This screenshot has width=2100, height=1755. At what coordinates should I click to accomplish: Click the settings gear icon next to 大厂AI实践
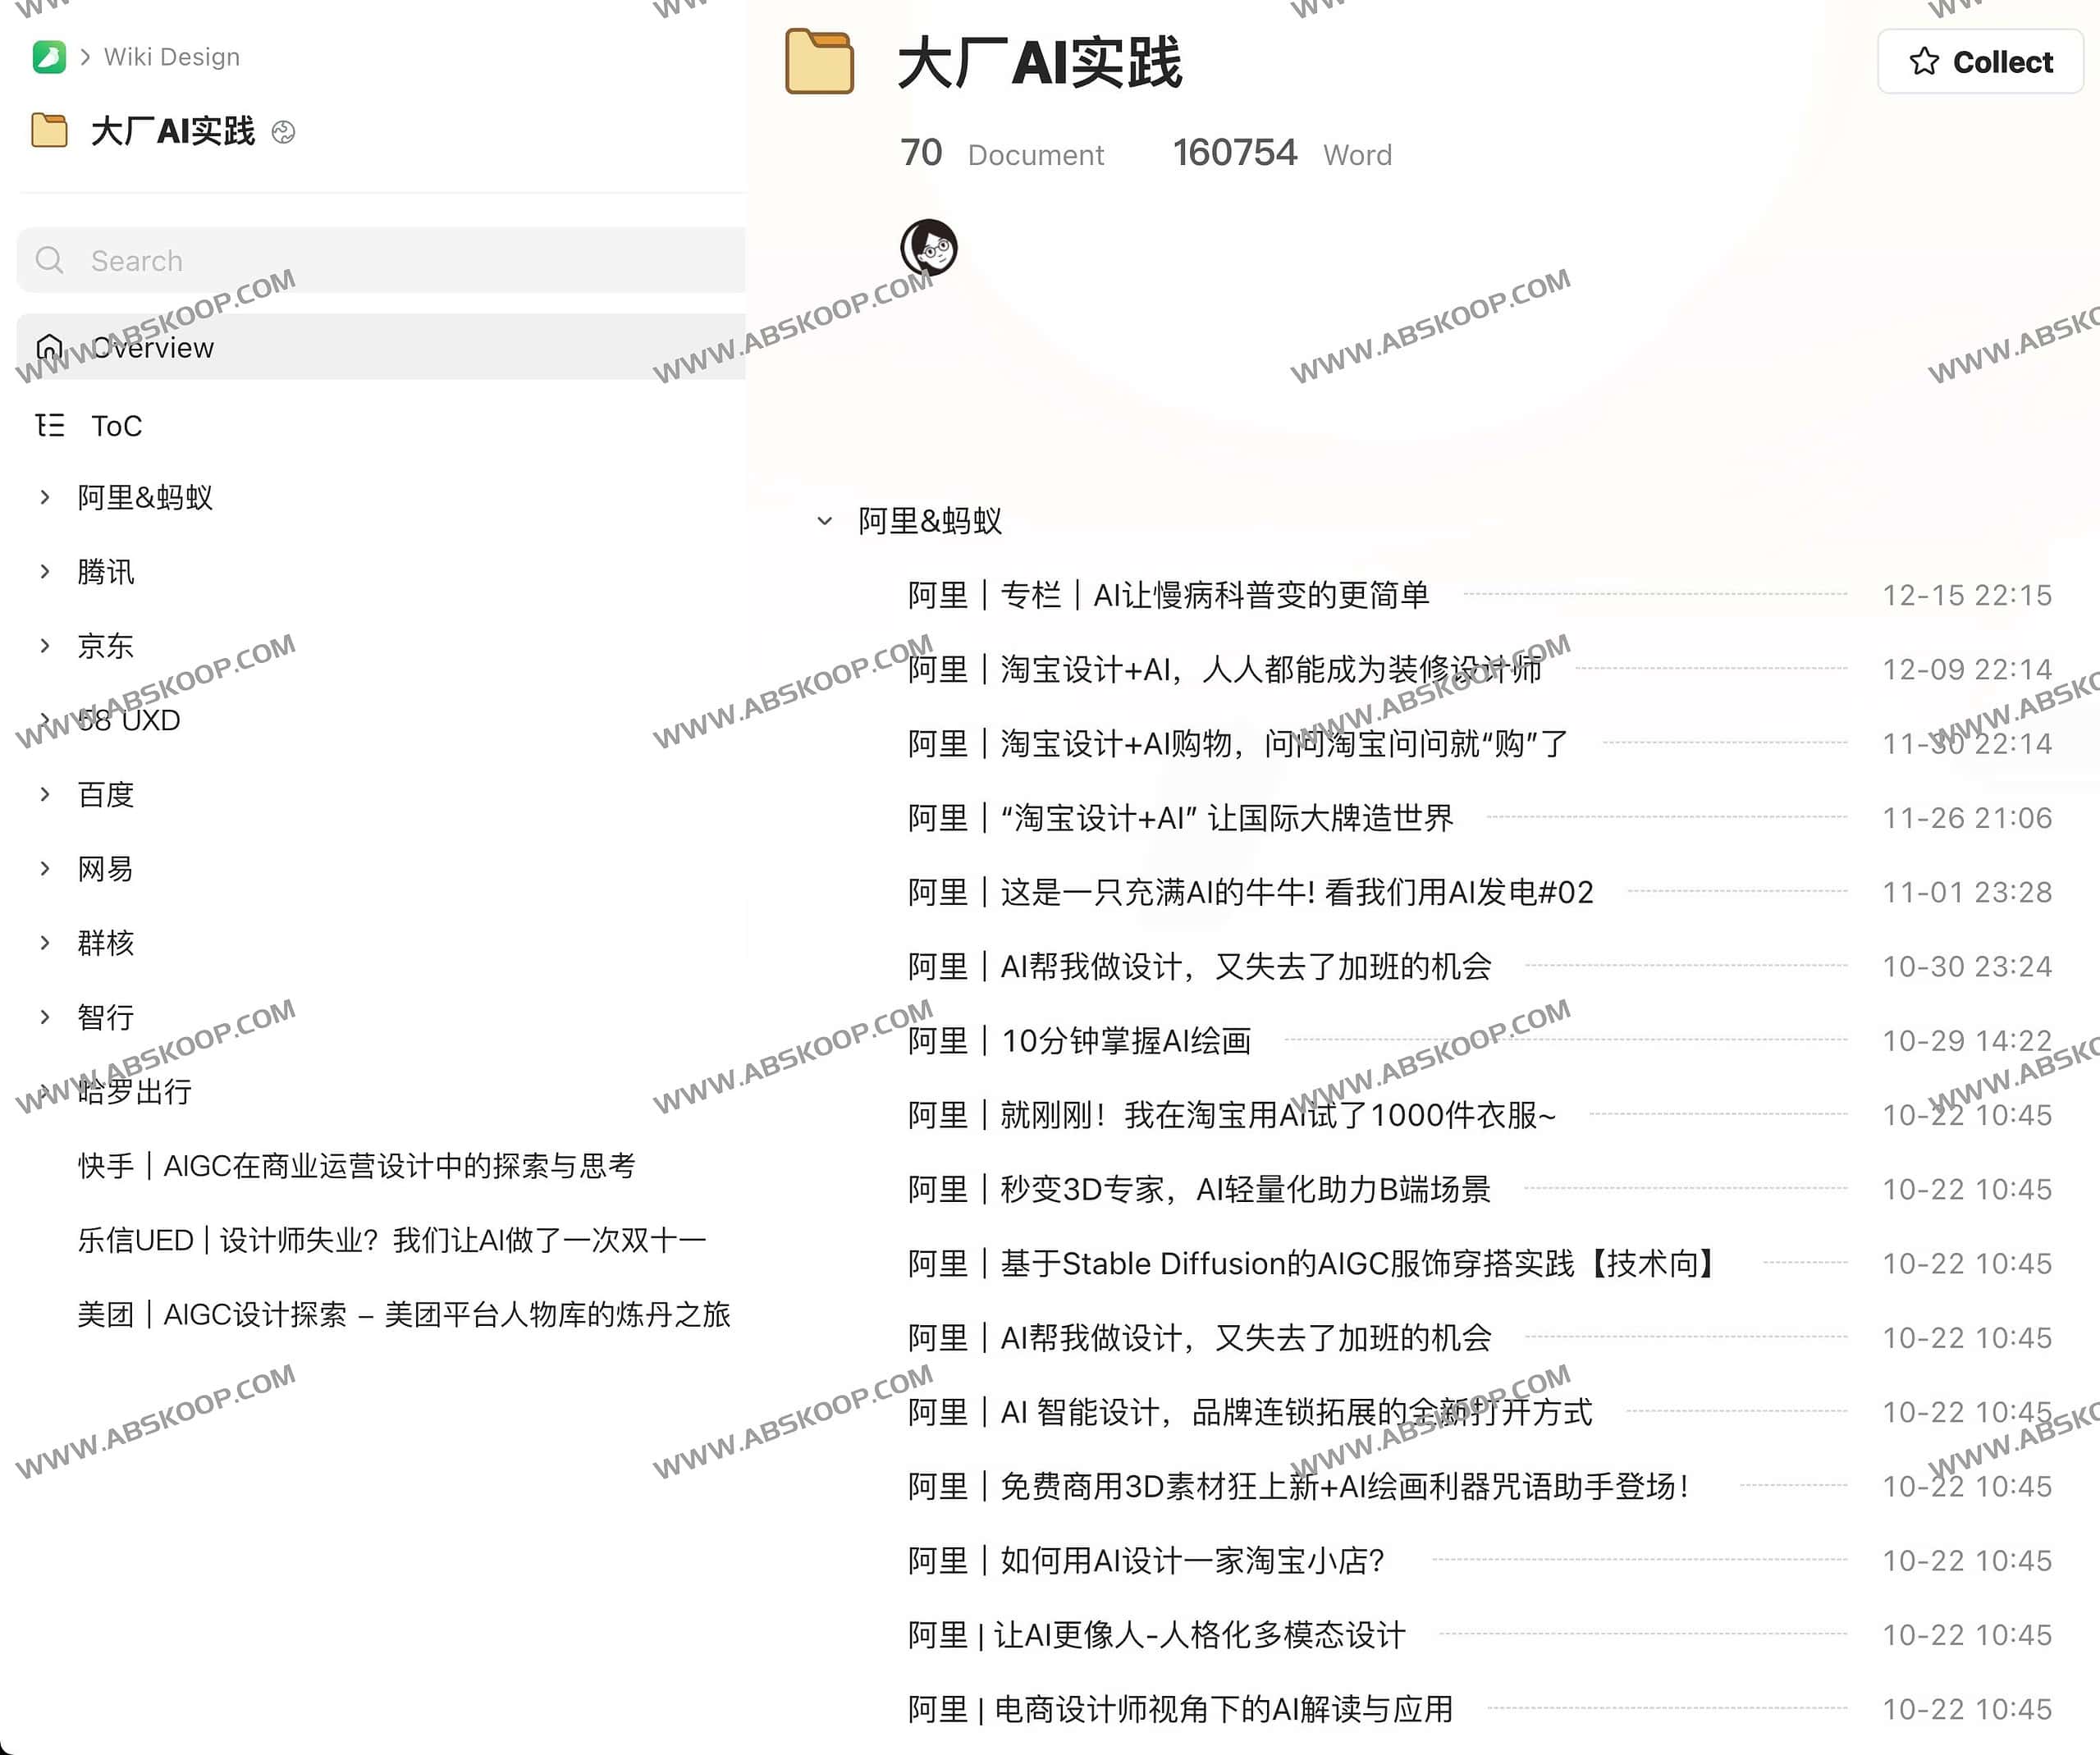[298, 130]
